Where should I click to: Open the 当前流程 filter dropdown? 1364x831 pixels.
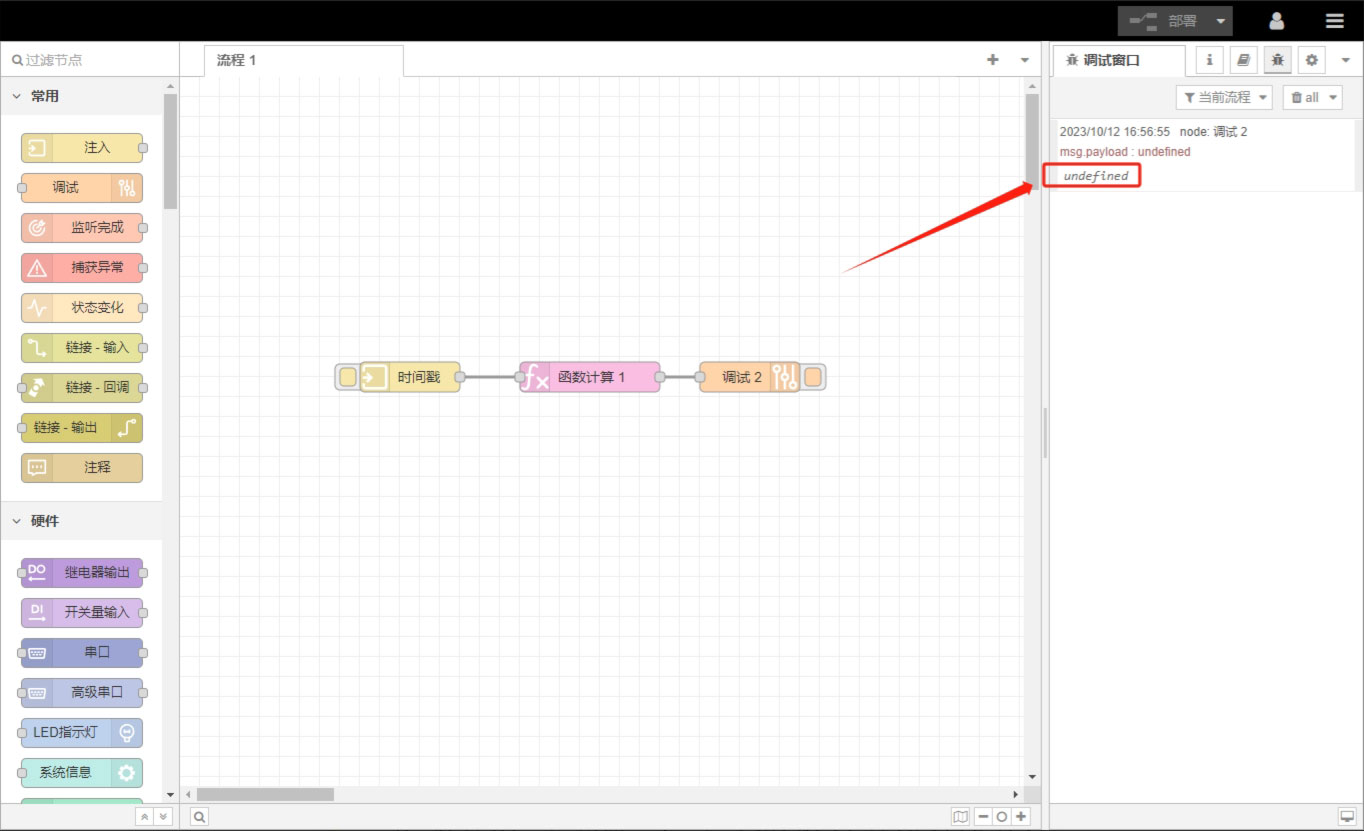(1224, 97)
